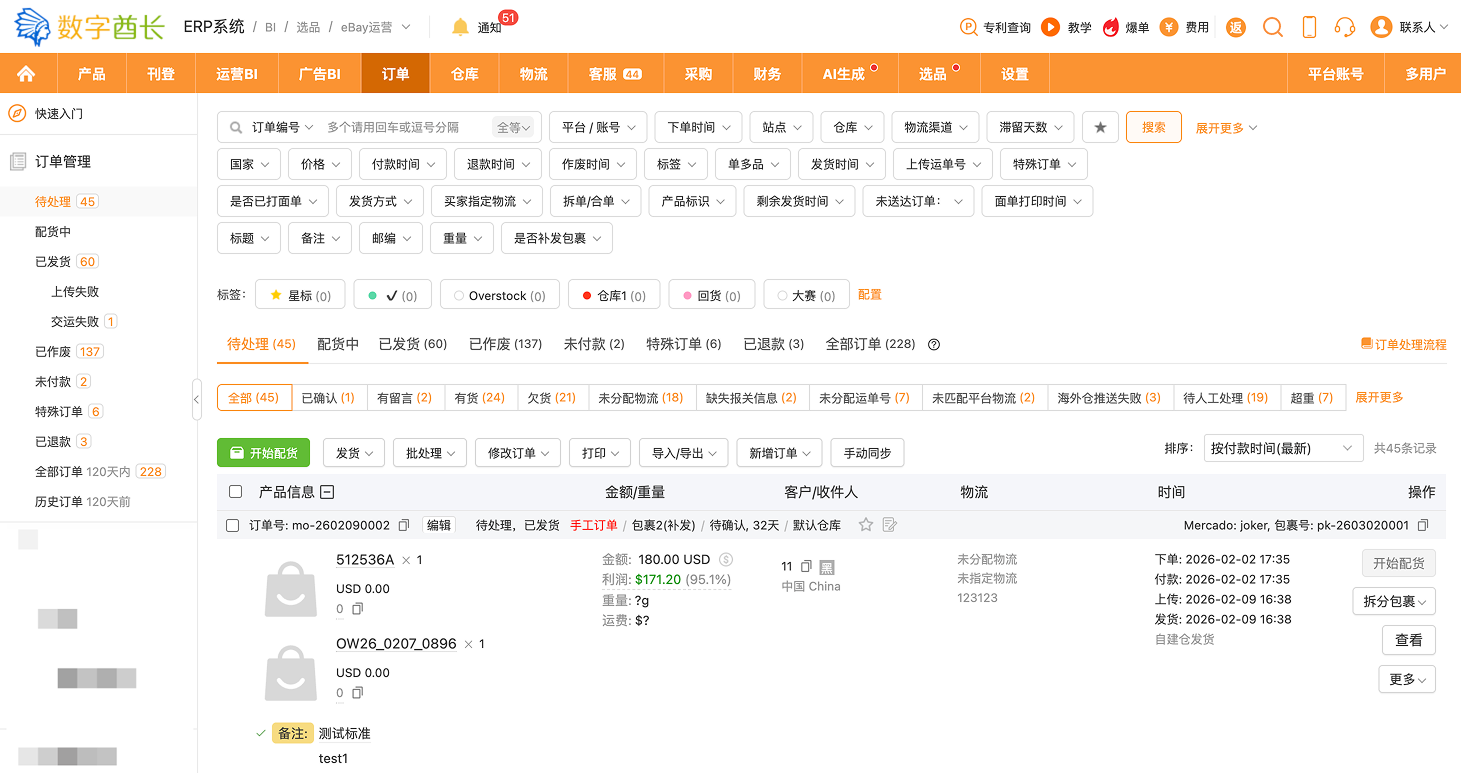Click the magnifier search icon in header
This screenshot has width=1461, height=773.
pyautogui.click(x=1272, y=27)
